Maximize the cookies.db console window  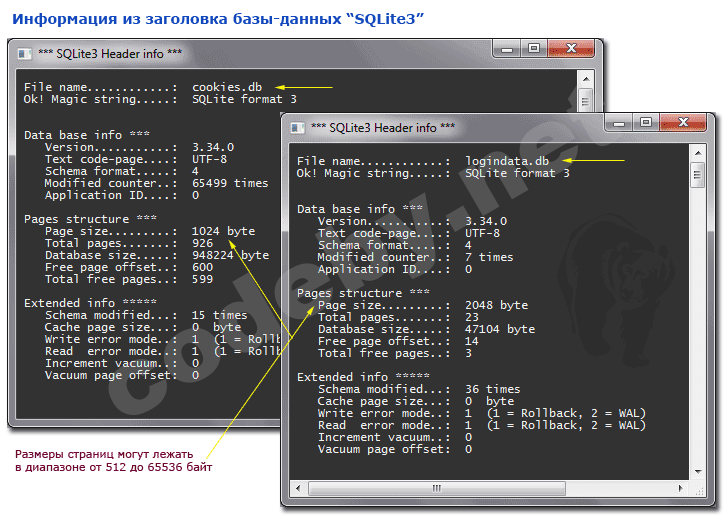(x=534, y=48)
